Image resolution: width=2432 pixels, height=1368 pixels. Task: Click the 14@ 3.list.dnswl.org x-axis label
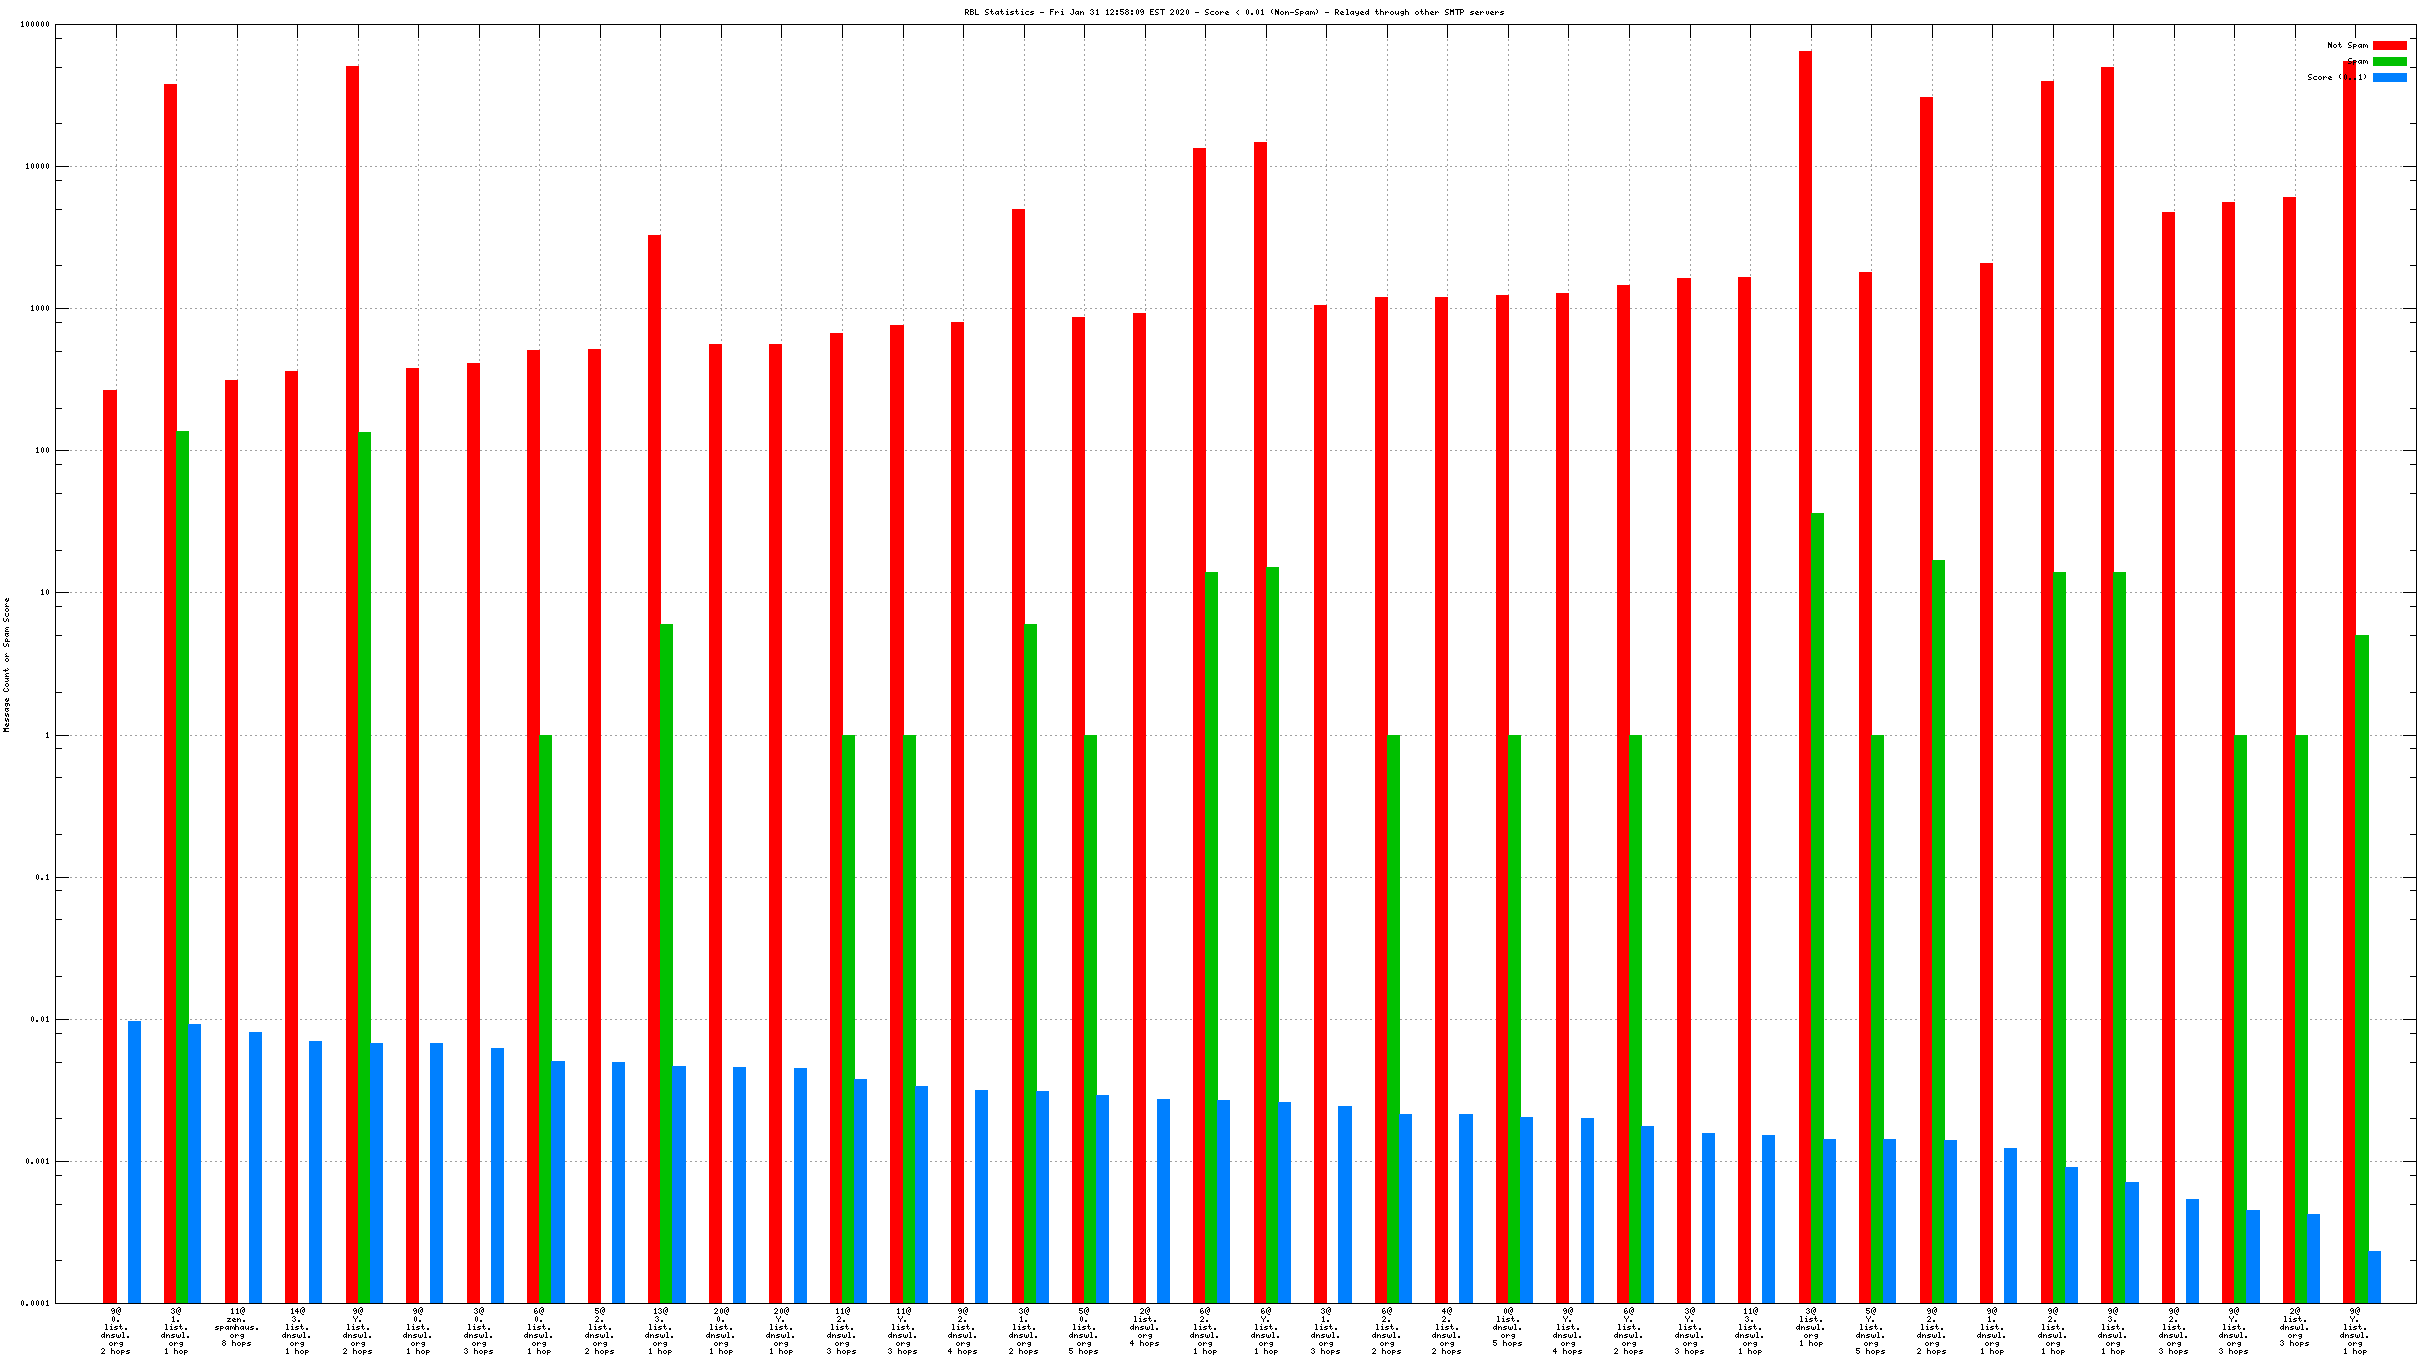tap(297, 1330)
